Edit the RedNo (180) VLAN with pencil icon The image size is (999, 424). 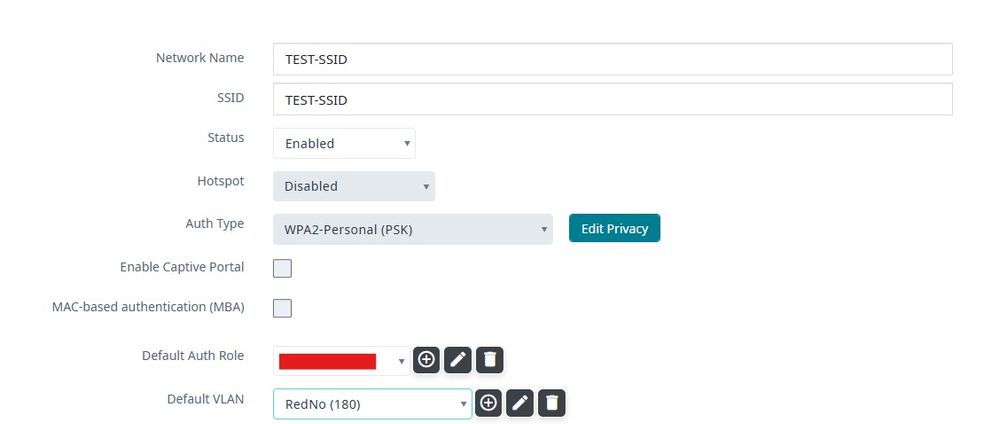(520, 403)
